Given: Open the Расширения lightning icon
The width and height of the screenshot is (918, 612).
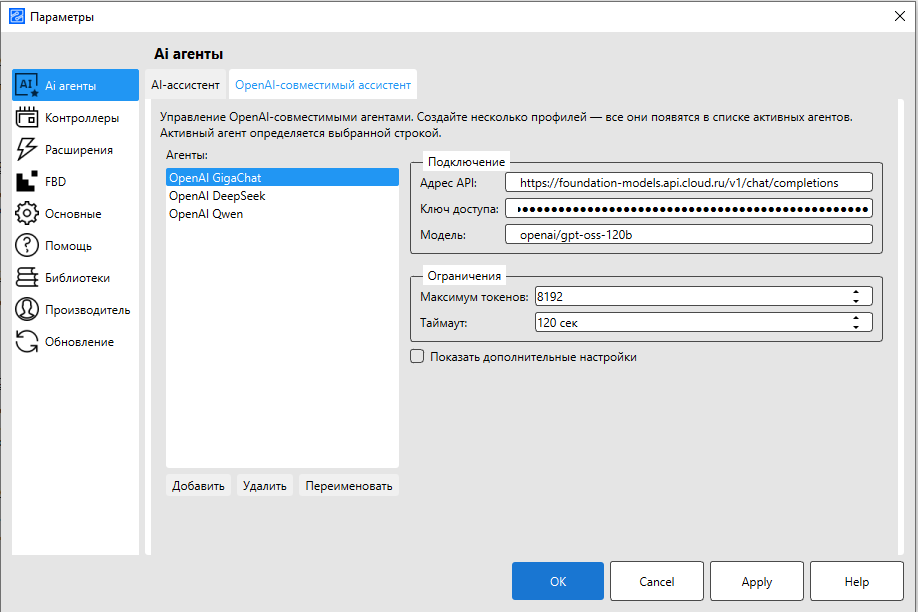Looking at the screenshot, I should (x=26, y=149).
